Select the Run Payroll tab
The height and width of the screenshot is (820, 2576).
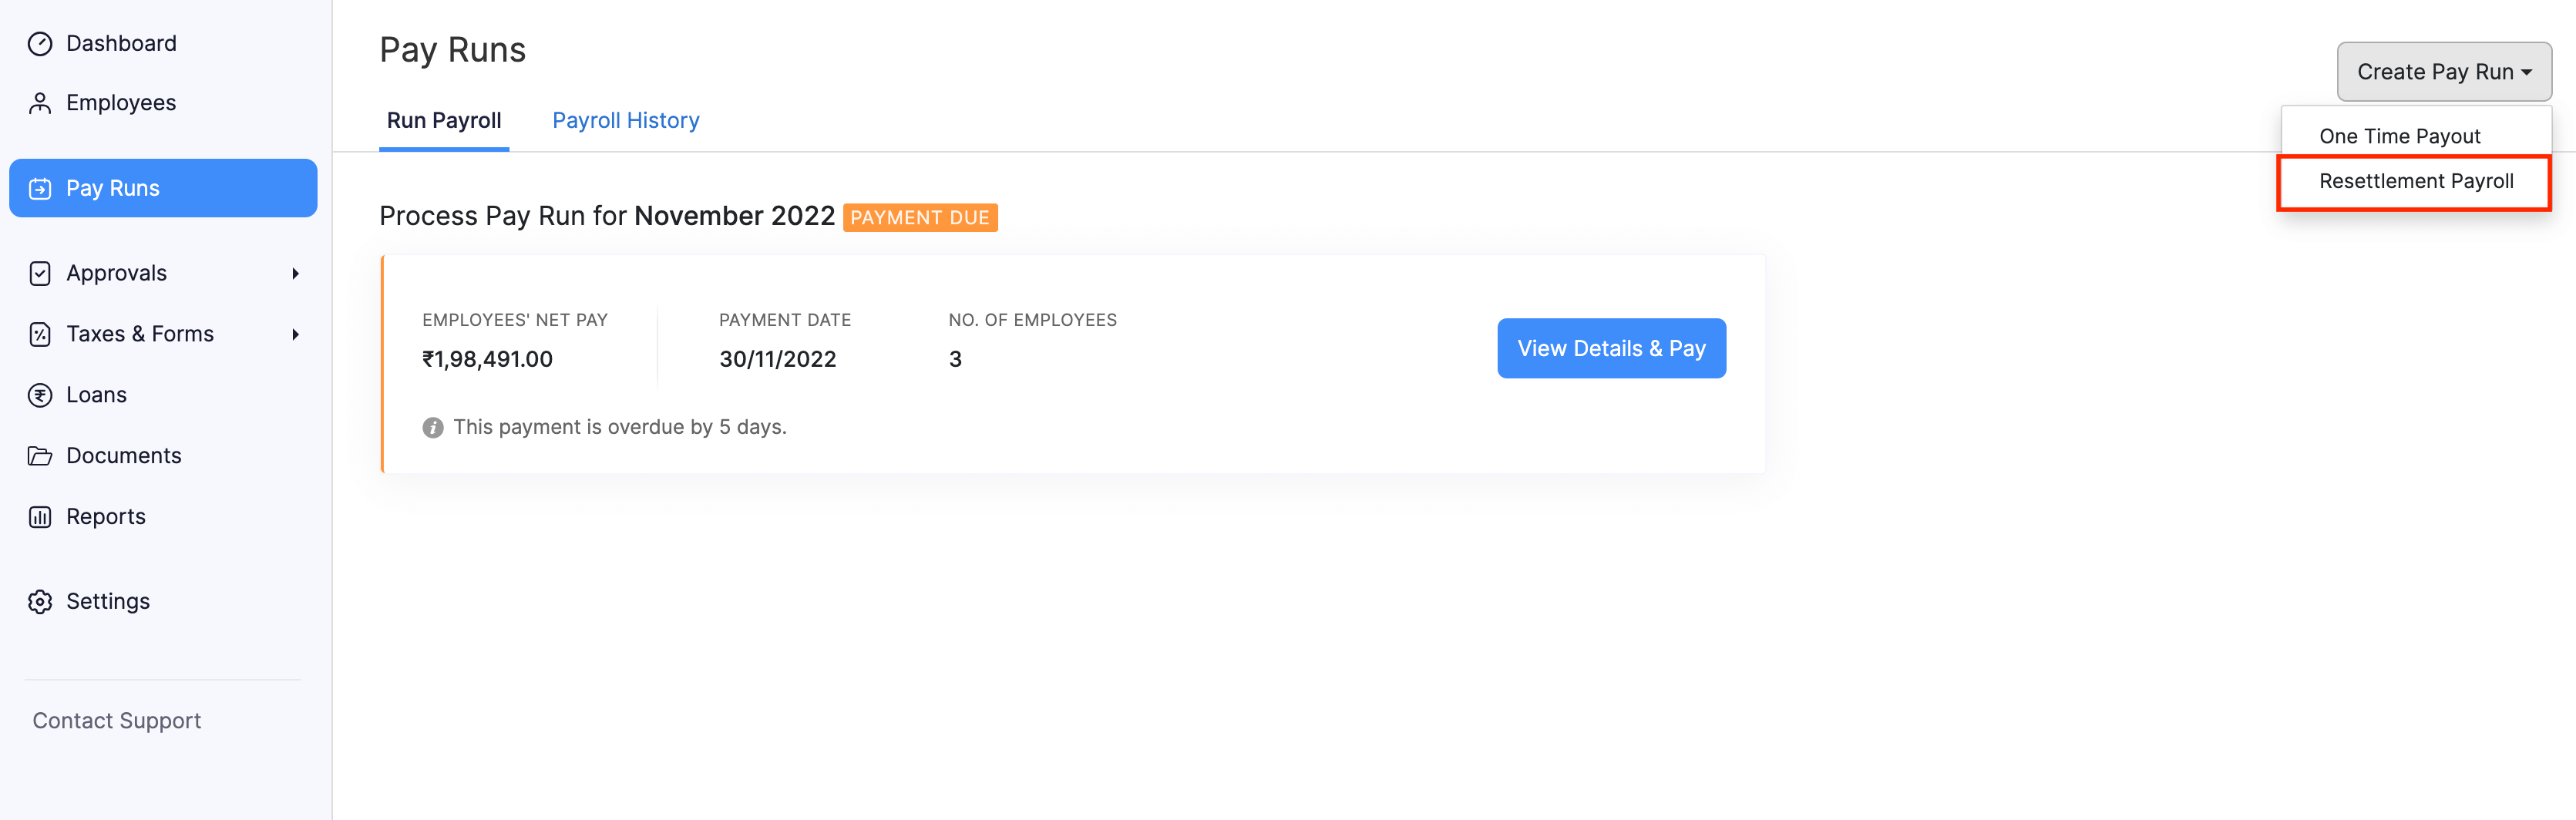click(x=444, y=121)
